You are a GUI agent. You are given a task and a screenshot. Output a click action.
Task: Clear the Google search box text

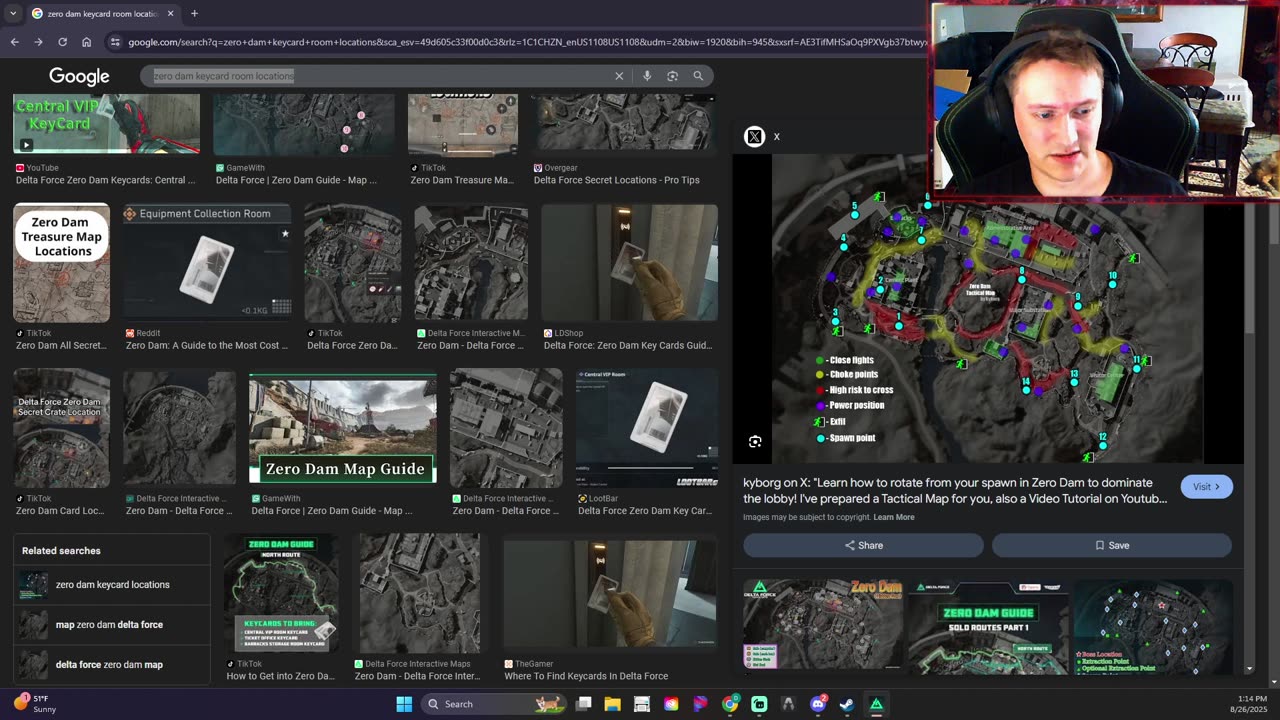[x=619, y=76]
